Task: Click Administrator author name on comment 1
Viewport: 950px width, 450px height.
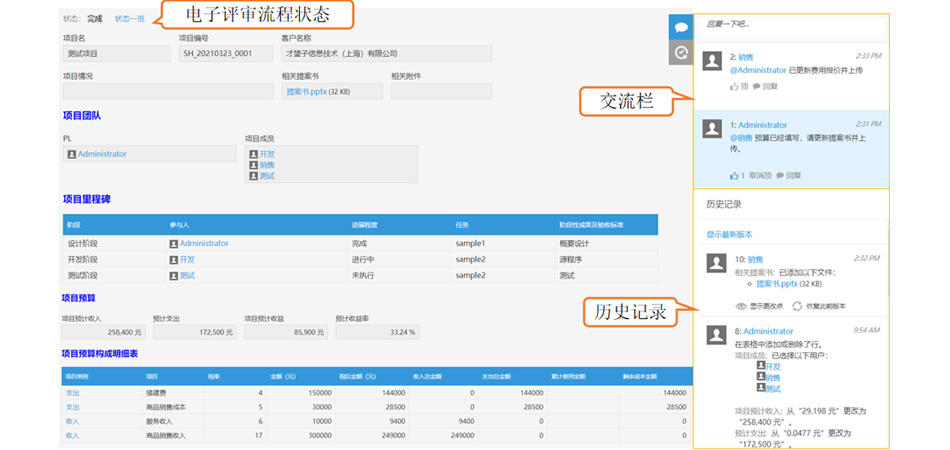Action: point(763,125)
